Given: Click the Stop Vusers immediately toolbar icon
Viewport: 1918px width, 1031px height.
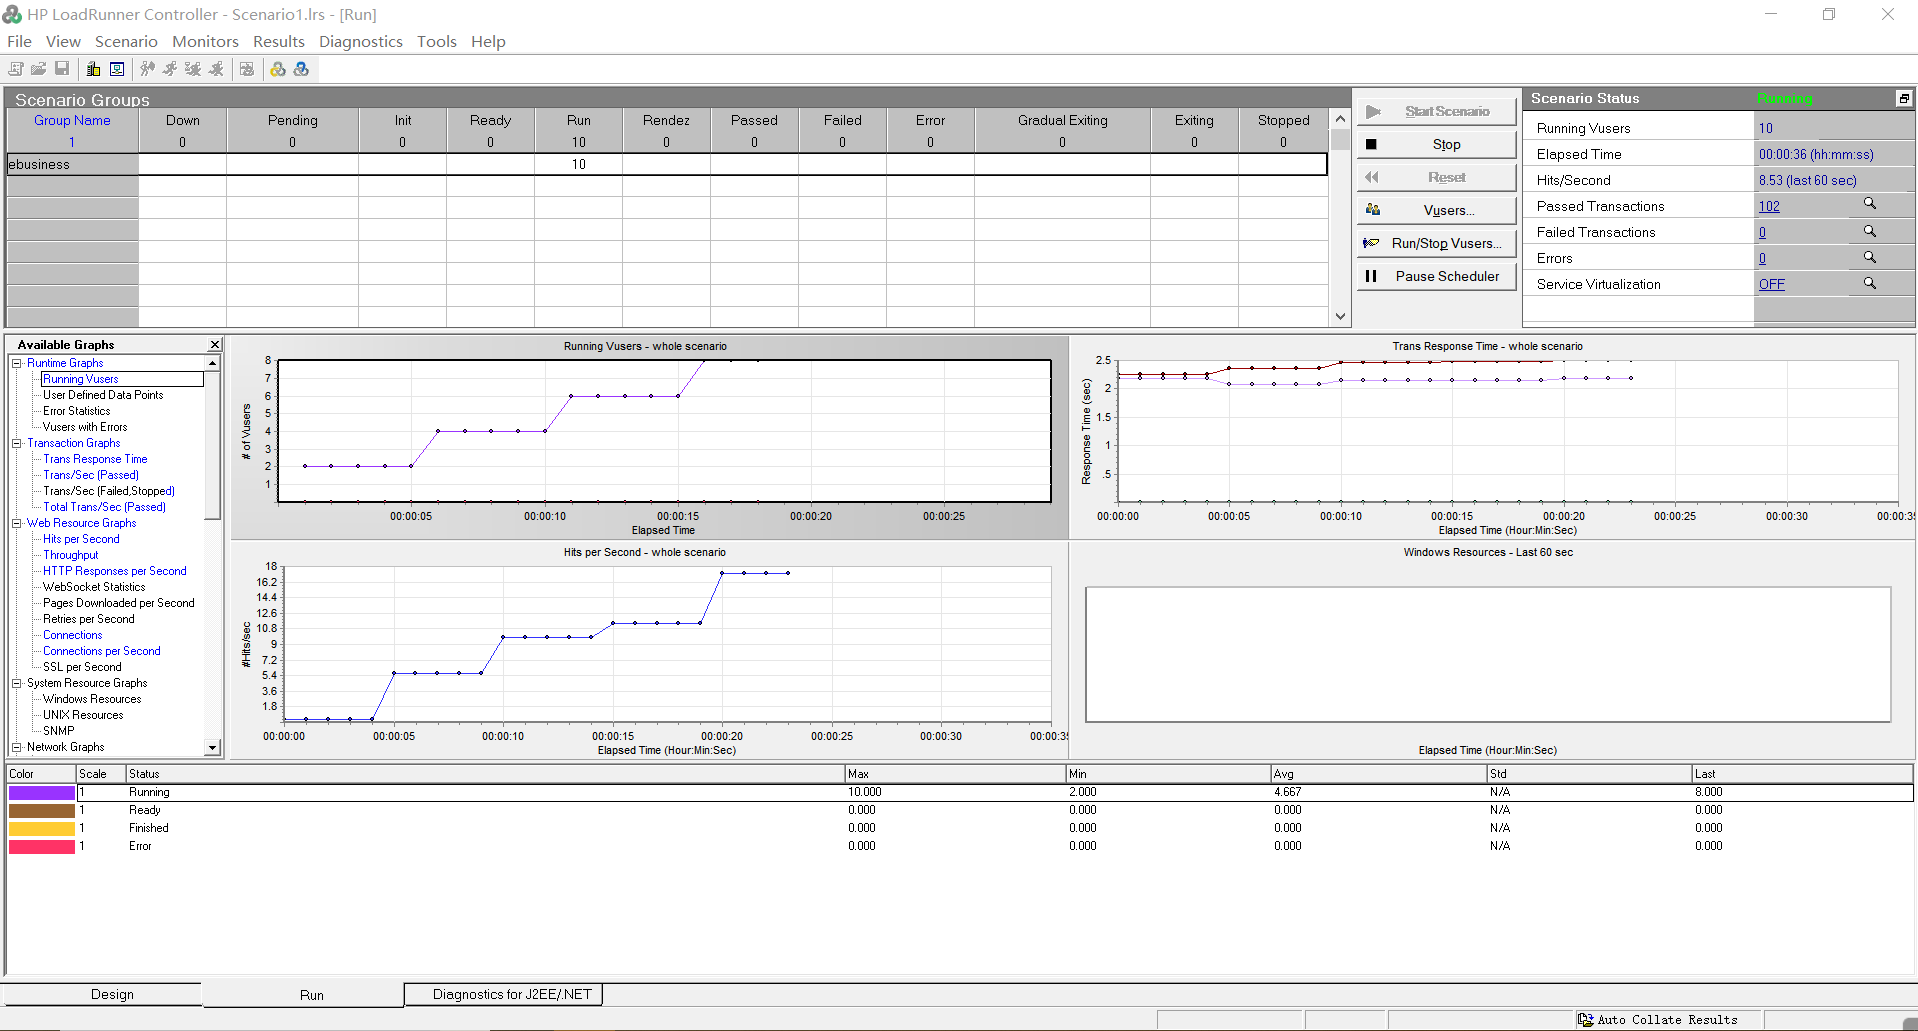Looking at the screenshot, I should click(216, 69).
